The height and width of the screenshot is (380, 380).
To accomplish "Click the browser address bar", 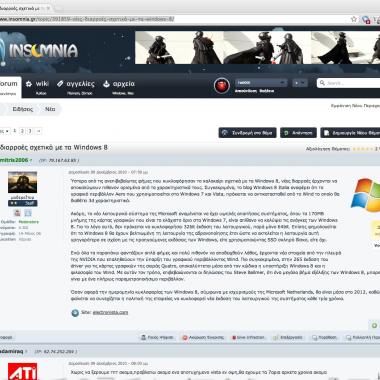I will (173, 19).
